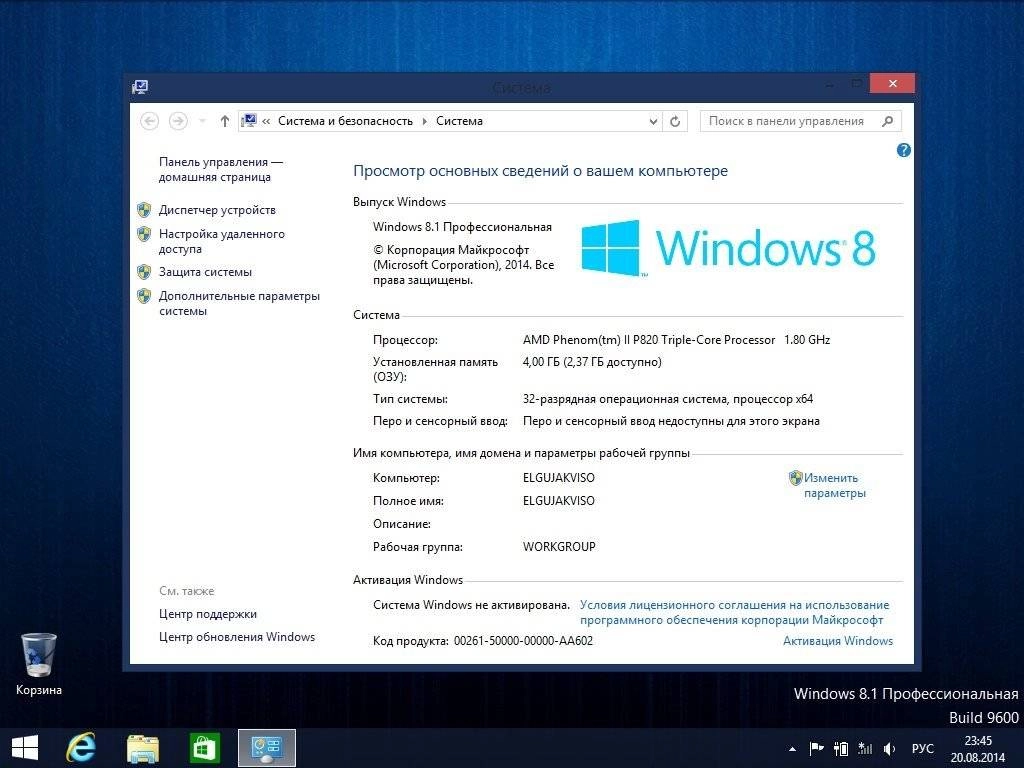
Task: Open 'Настройка удаленного доступа' link
Action: [221, 241]
